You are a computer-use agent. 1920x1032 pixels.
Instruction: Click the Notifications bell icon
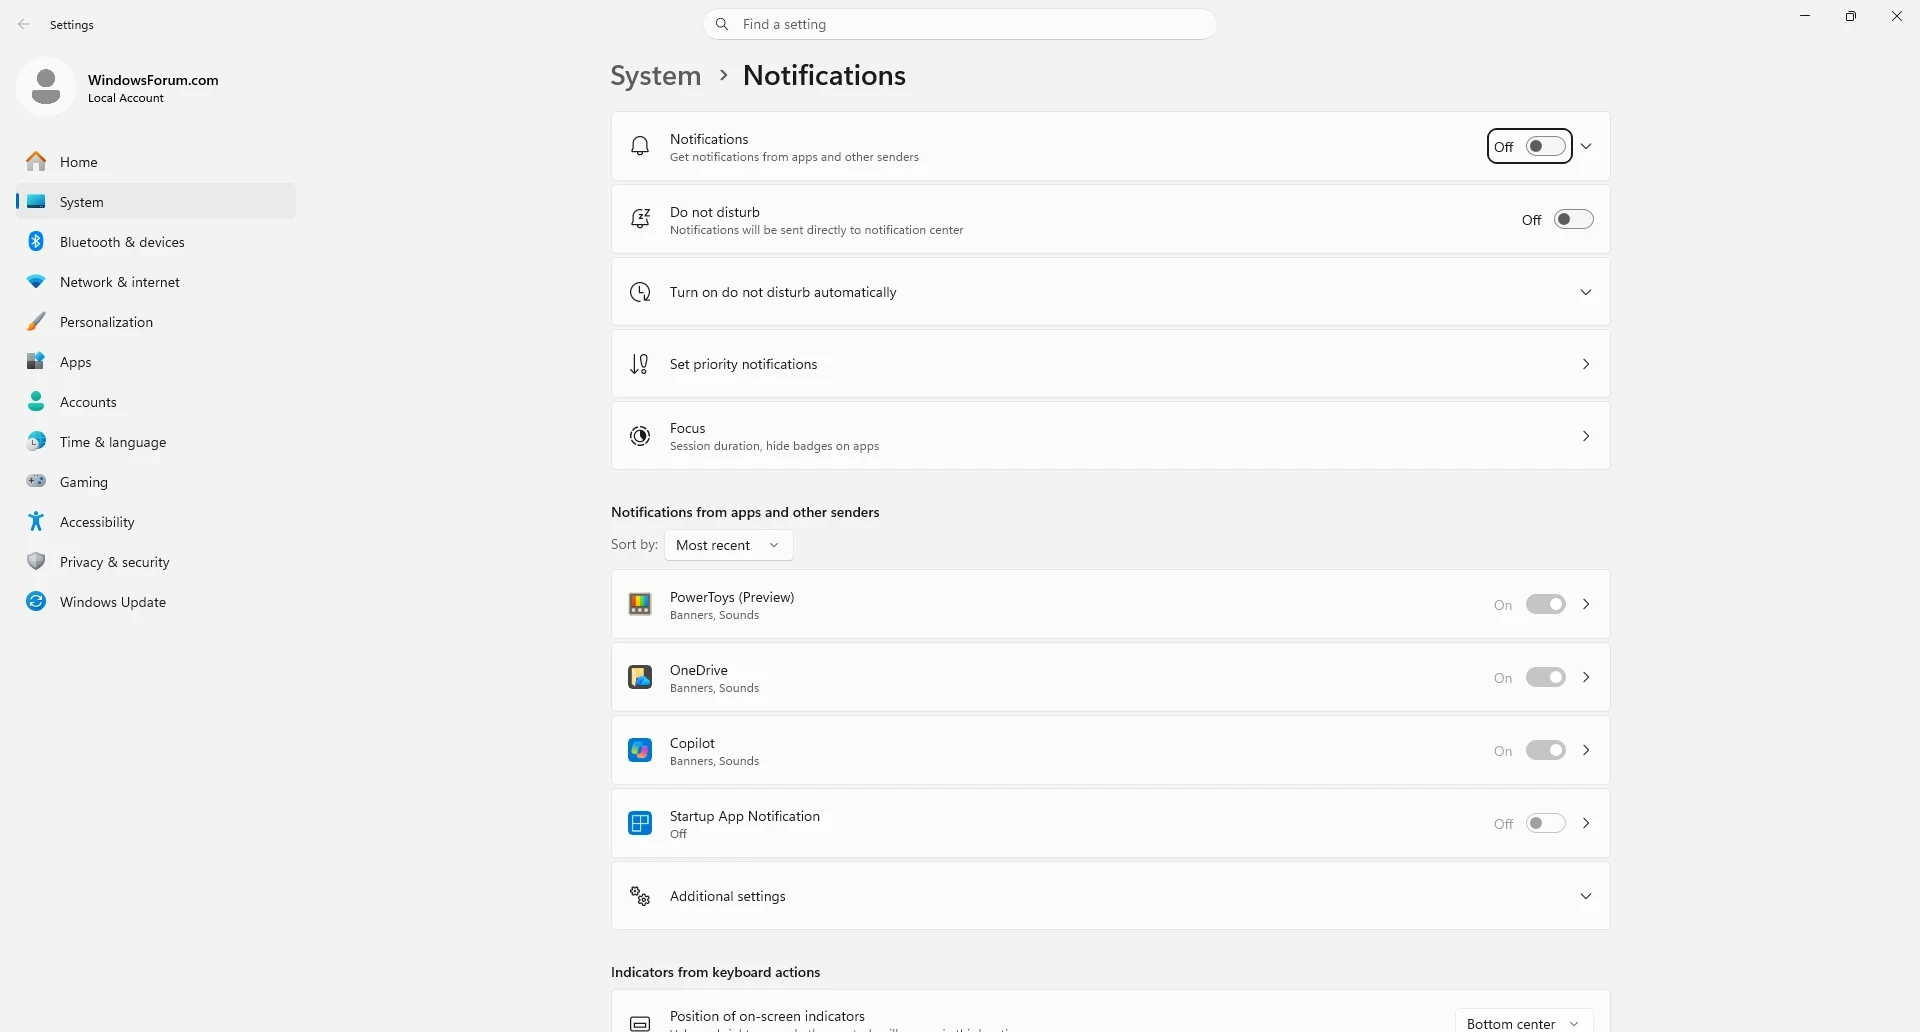[640, 146]
